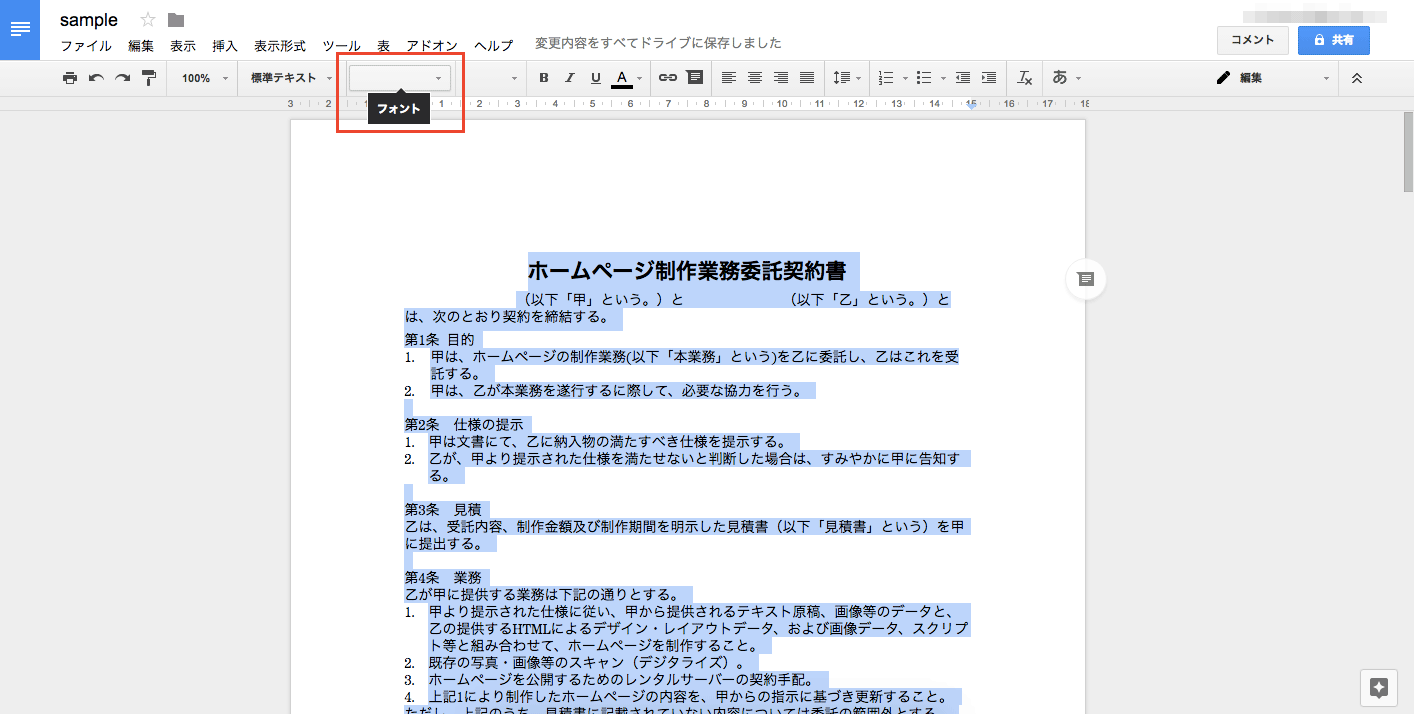Open the 編集 mode dropdown
This screenshot has width=1414, height=714.
1272,78
